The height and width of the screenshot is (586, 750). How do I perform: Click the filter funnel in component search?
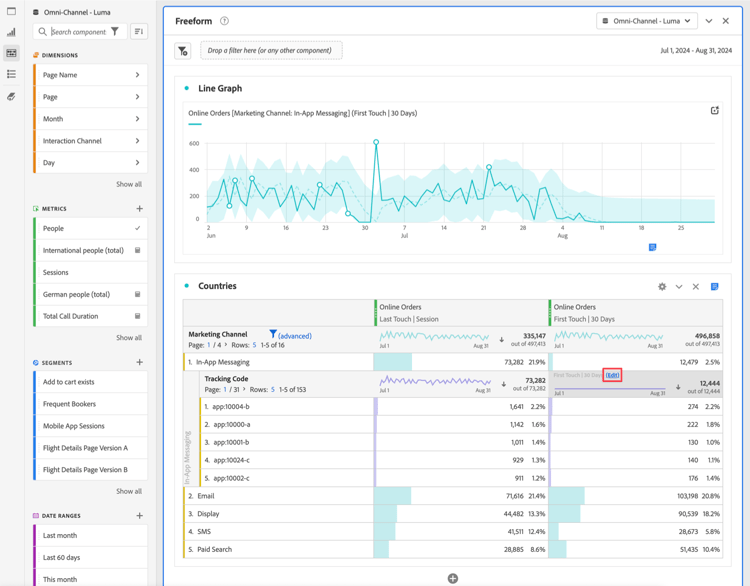pyautogui.click(x=115, y=32)
